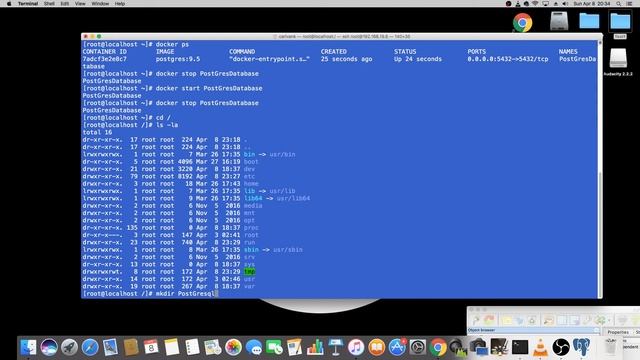This screenshot has width=640, height=360.
Task: Click the terminal window title bar
Action: tap(342, 36)
